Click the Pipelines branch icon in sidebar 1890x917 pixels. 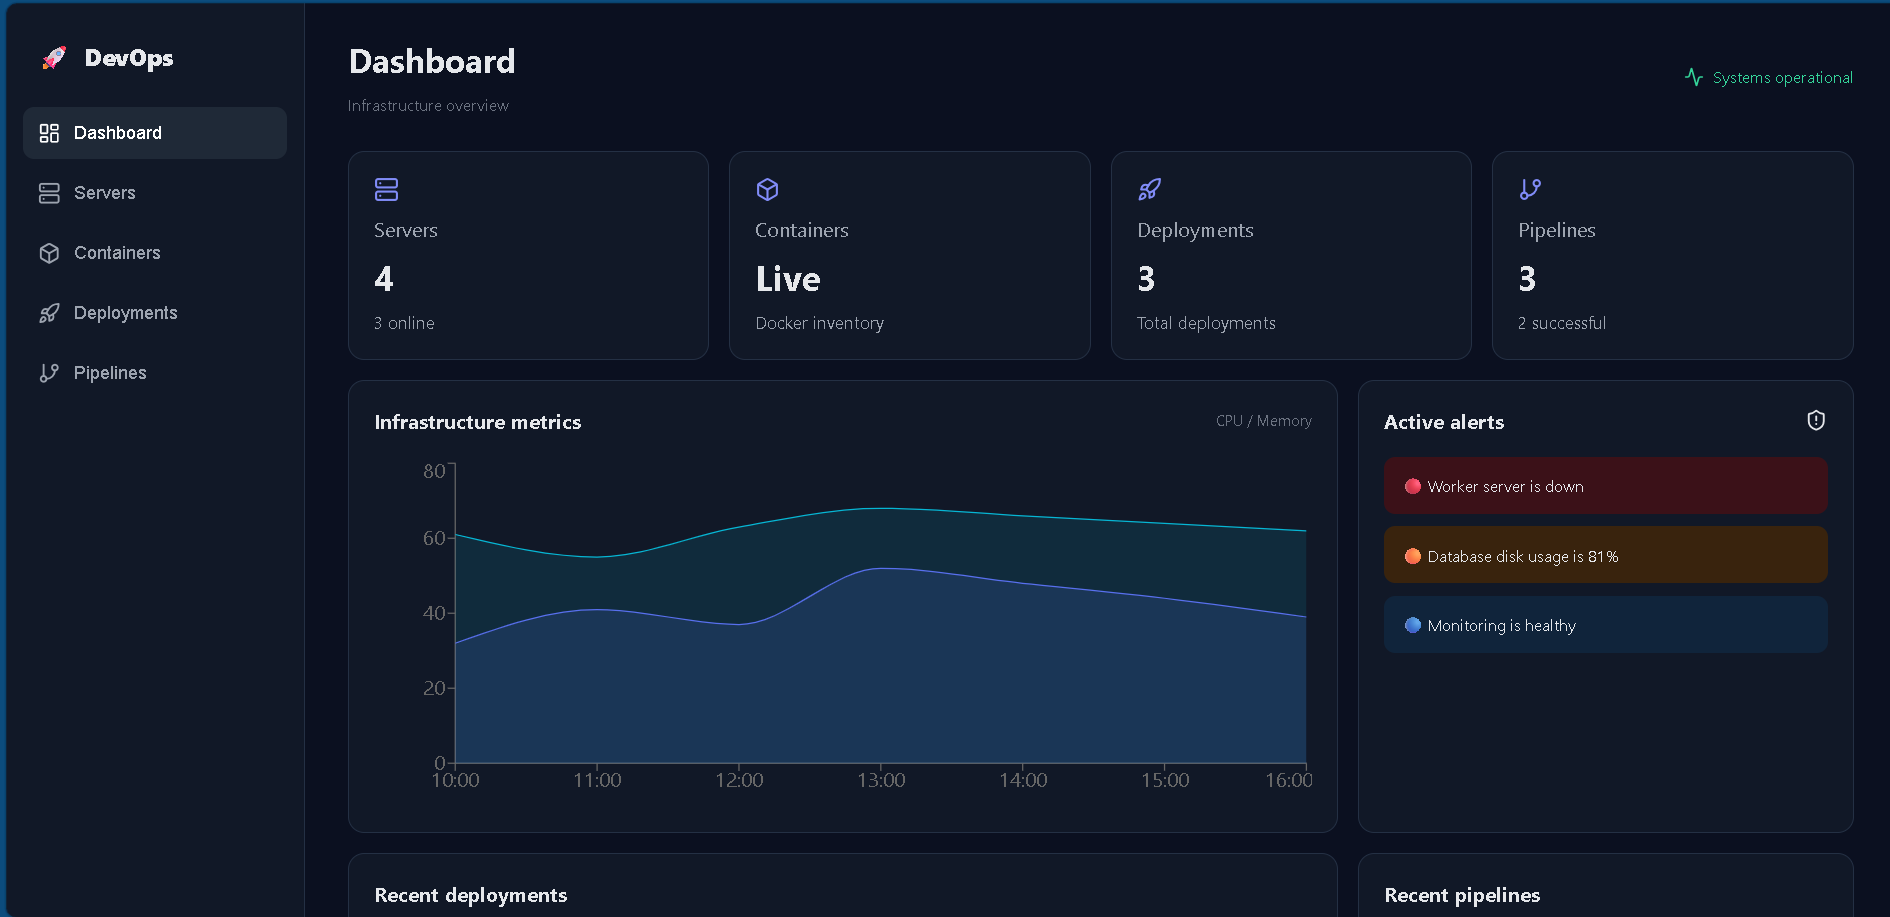[49, 373]
